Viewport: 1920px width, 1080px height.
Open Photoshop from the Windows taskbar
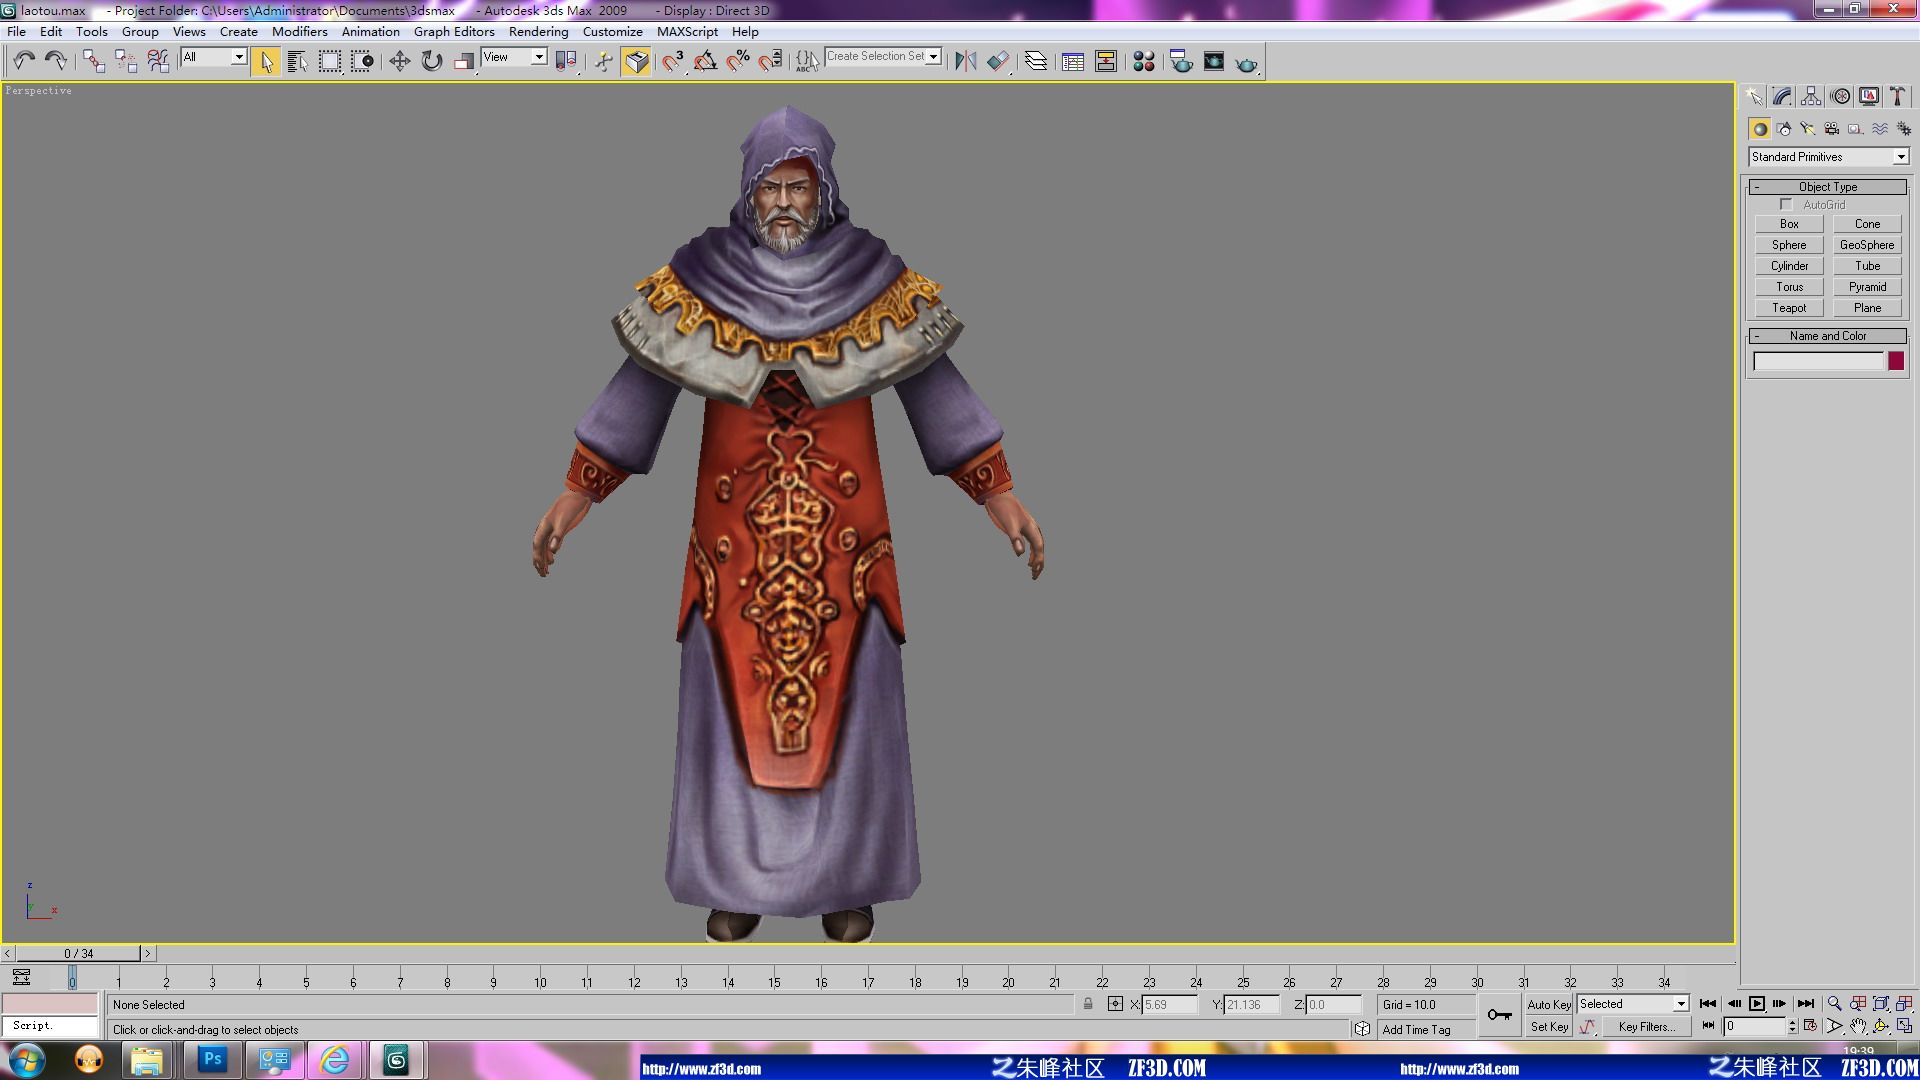tap(212, 1059)
